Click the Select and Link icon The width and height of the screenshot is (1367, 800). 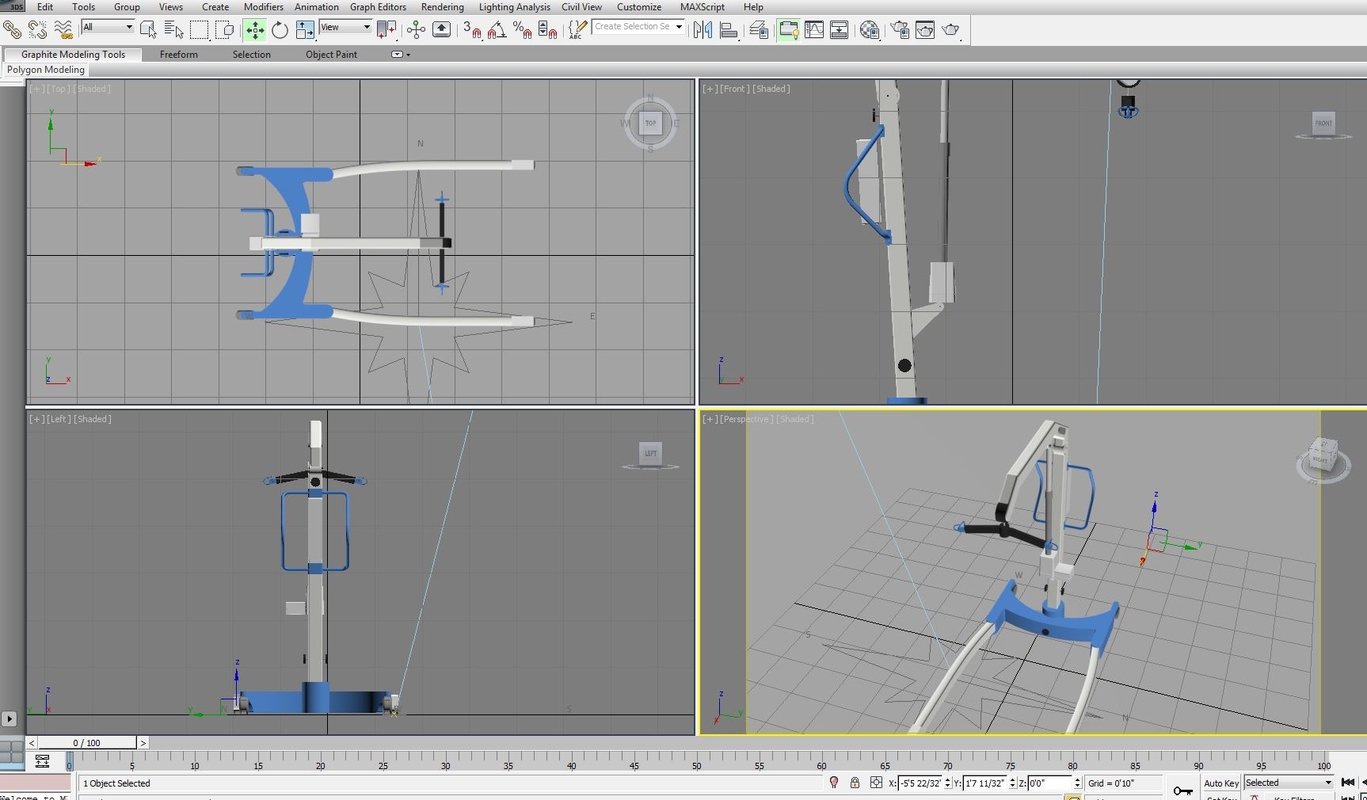coord(13,29)
